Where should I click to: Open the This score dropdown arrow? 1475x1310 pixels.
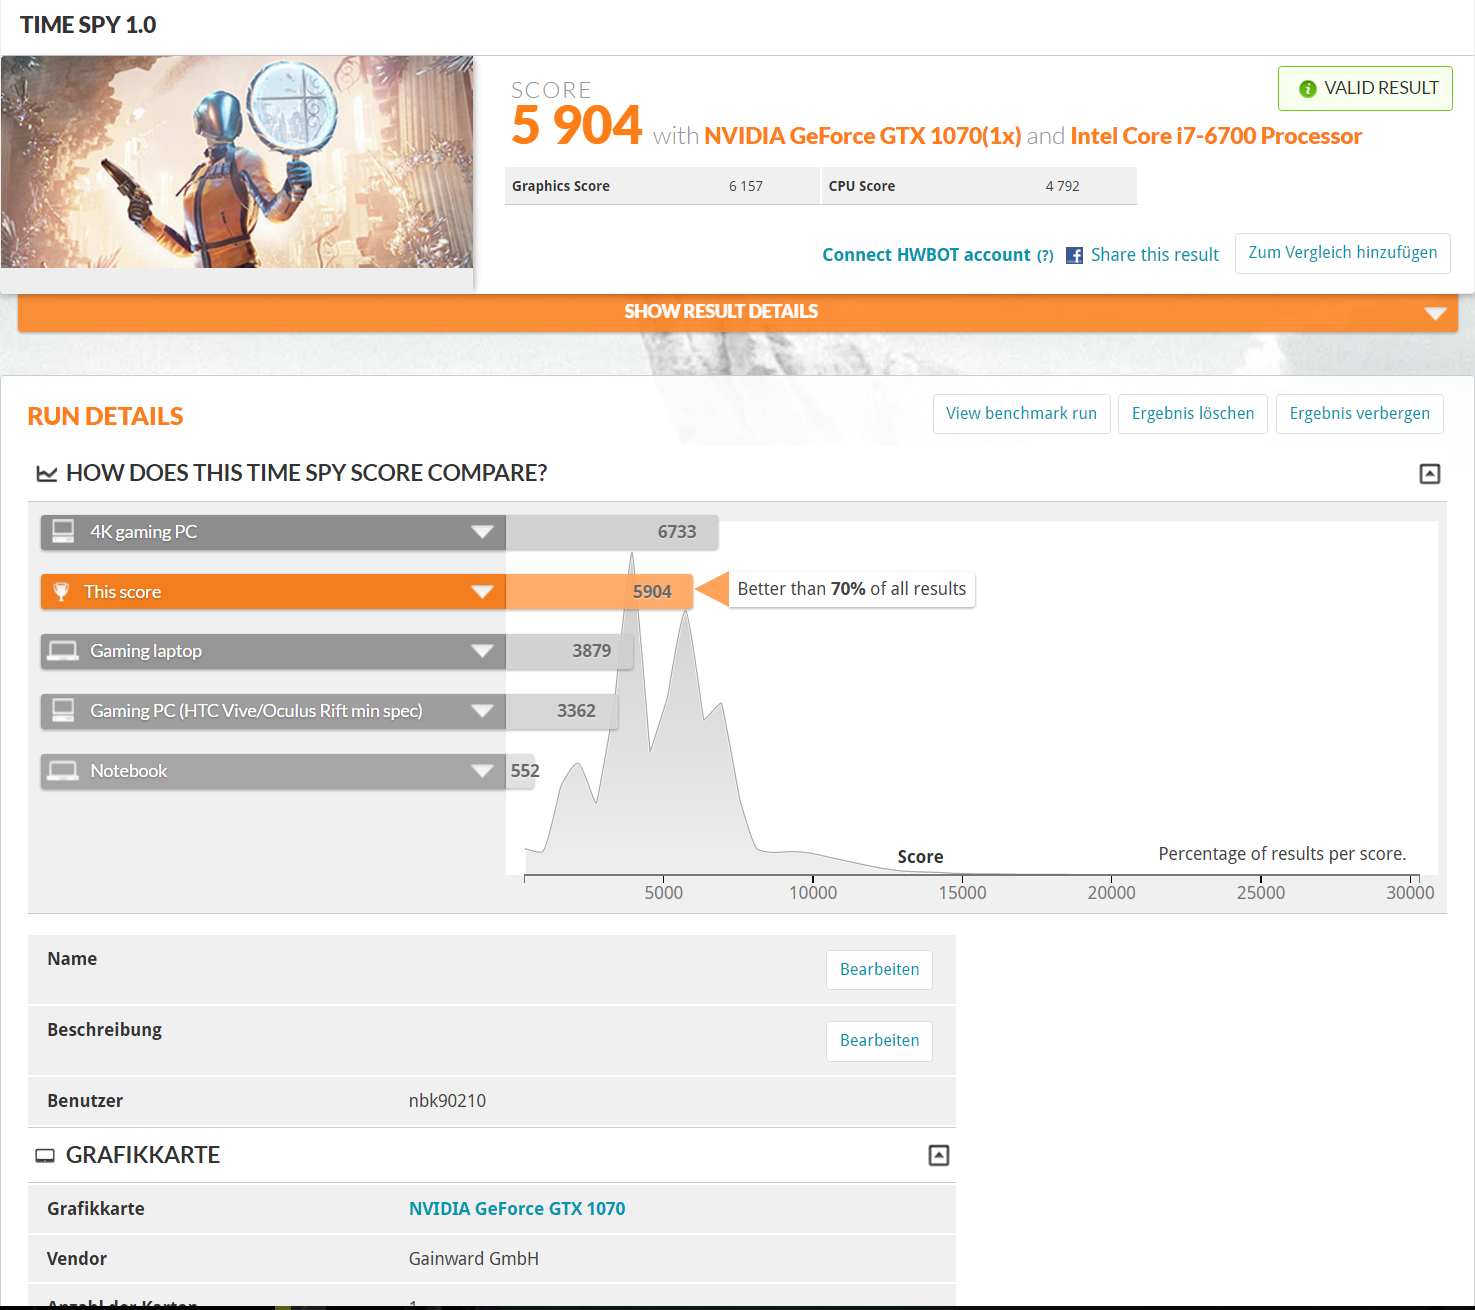(482, 592)
